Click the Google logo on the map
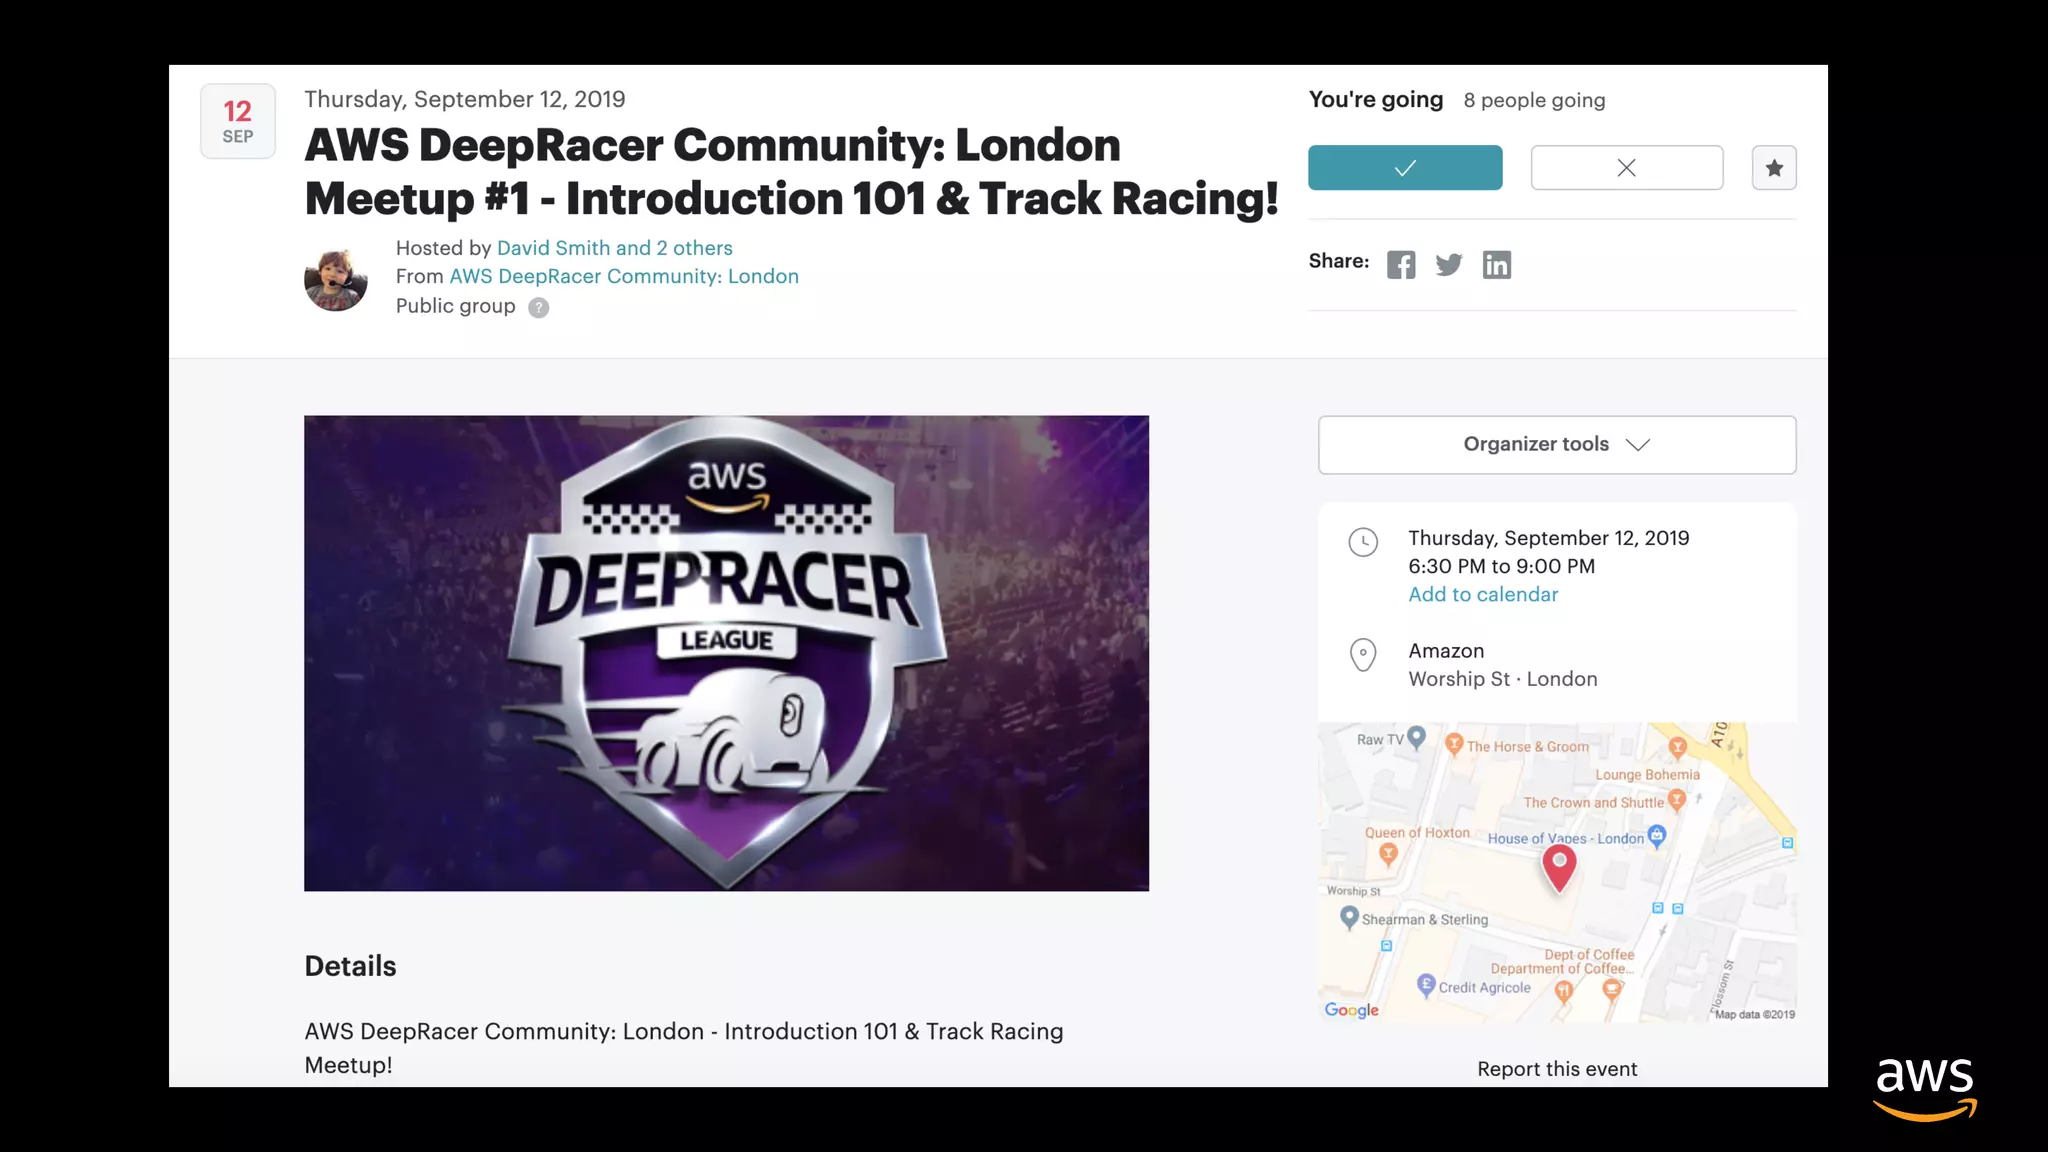The image size is (2048, 1152). pos(1351,1010)
